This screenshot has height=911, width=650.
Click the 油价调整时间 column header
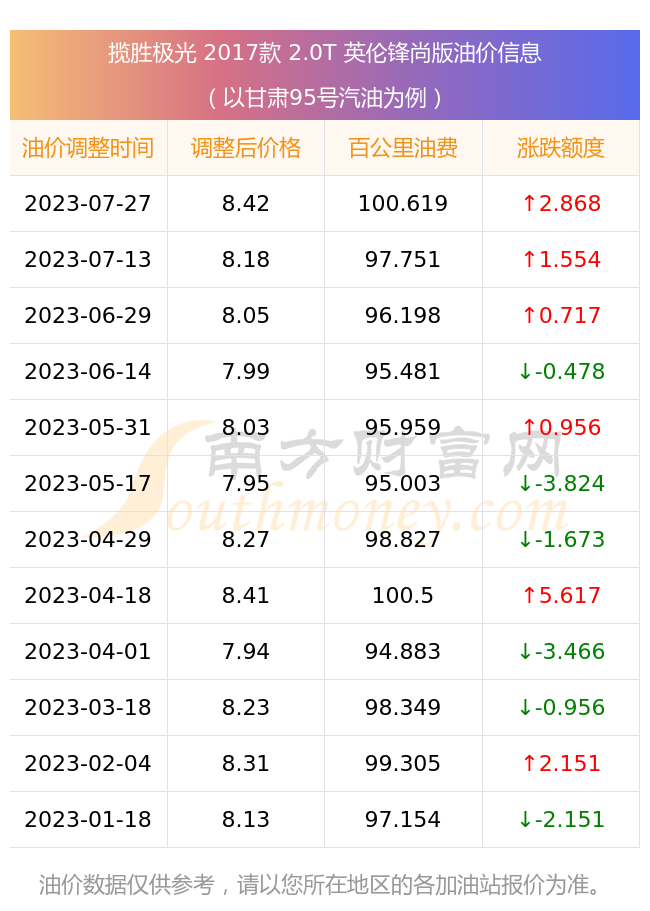click(88, 148)
